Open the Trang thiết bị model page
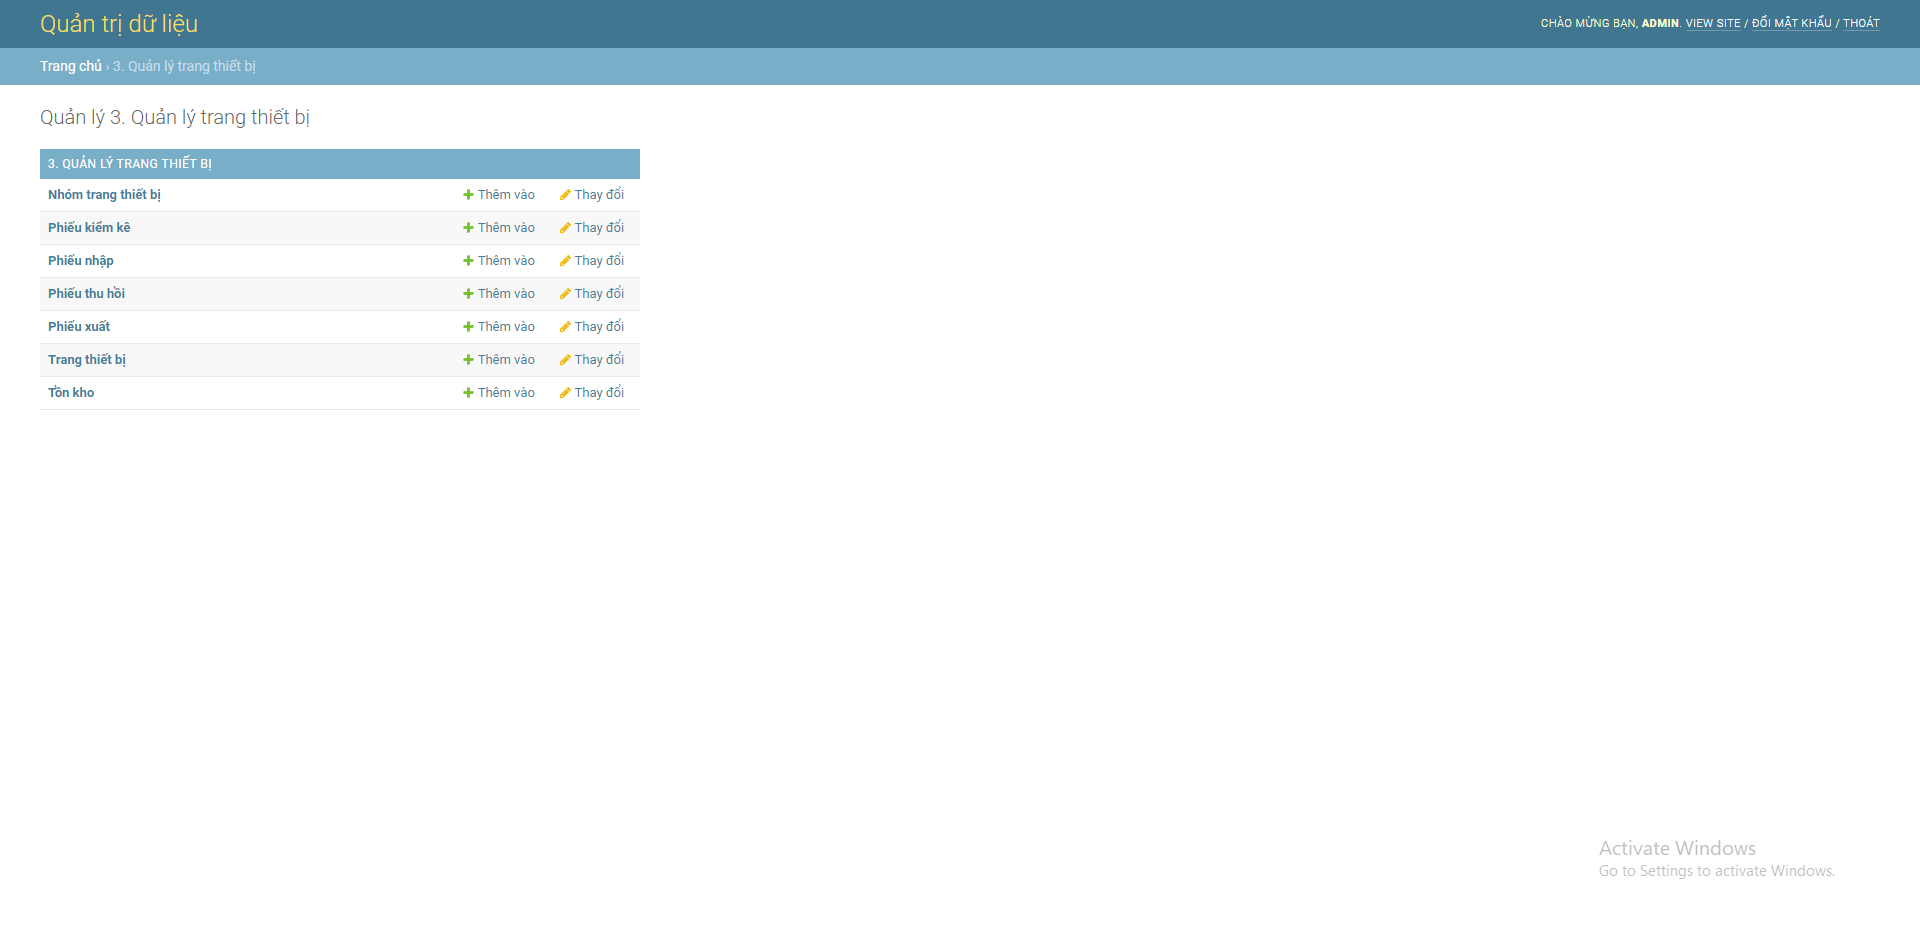This screenshot has width=1920, height=925. tap(86, 359)
